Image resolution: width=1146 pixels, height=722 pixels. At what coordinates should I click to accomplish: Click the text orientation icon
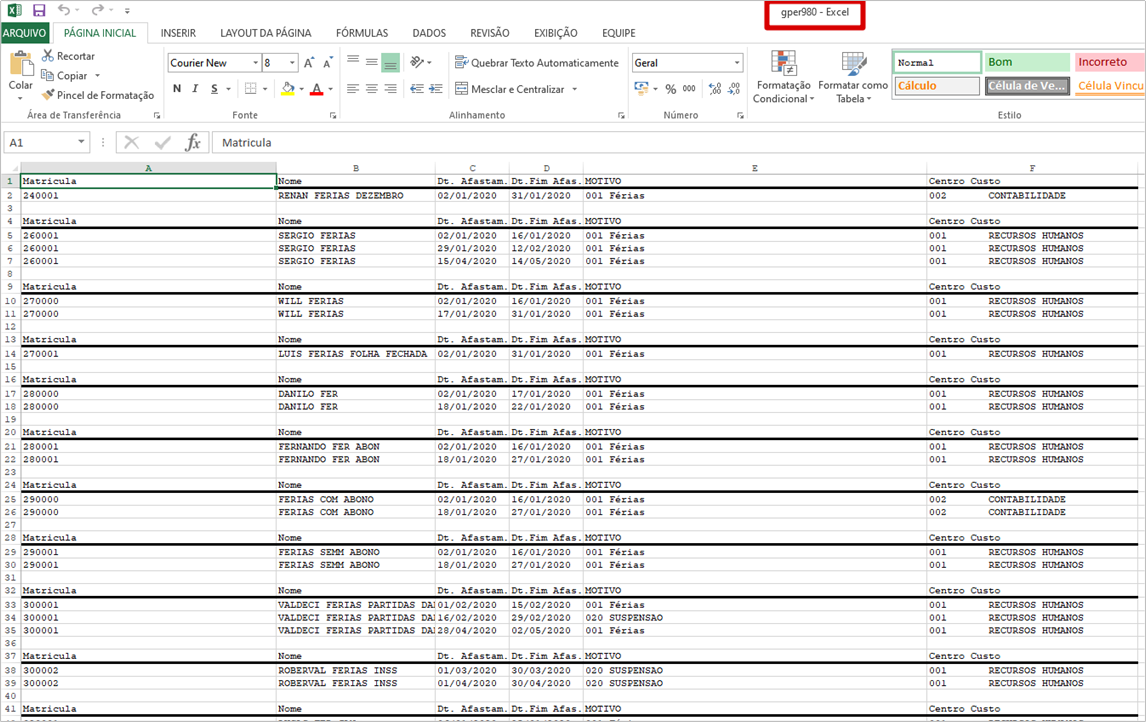(x=417, y=62)
